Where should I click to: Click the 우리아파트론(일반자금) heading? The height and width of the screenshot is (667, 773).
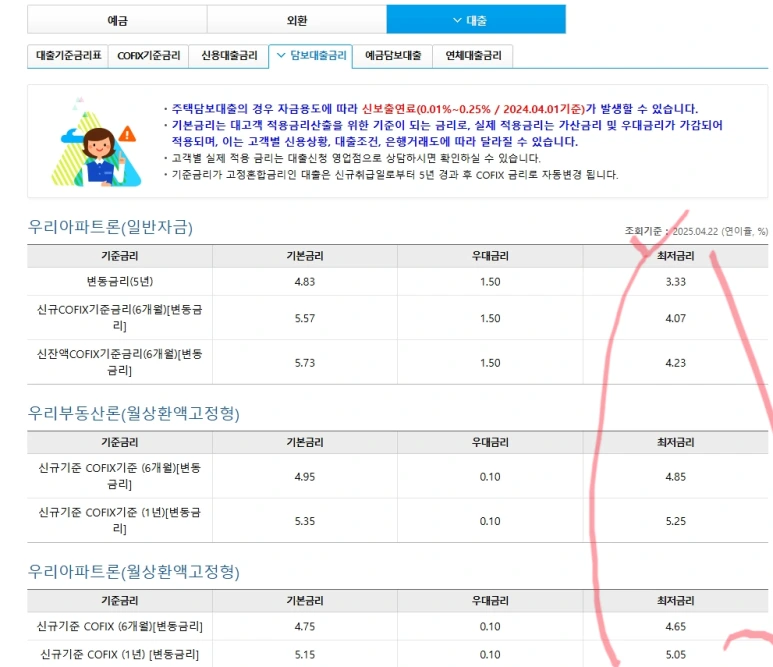pos(110,227)
